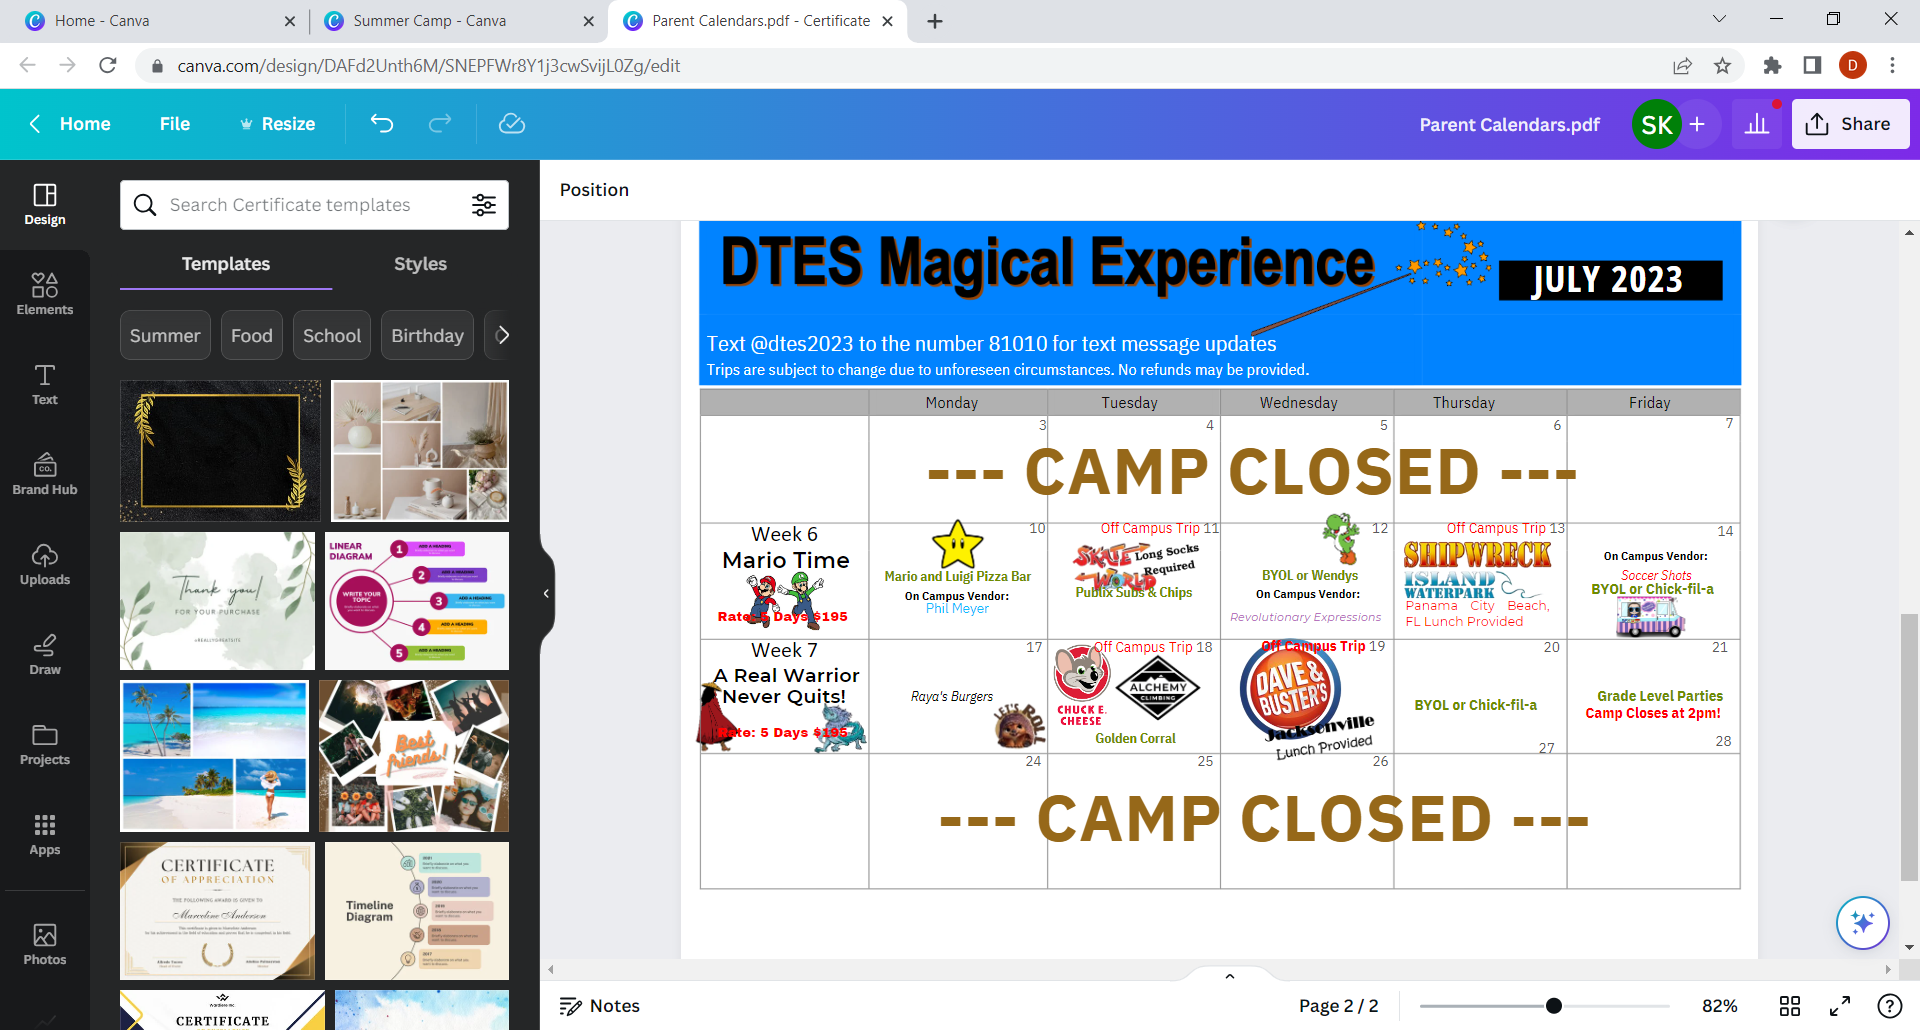
Task: Open the Design panel
Action: [x=45, y=205]
